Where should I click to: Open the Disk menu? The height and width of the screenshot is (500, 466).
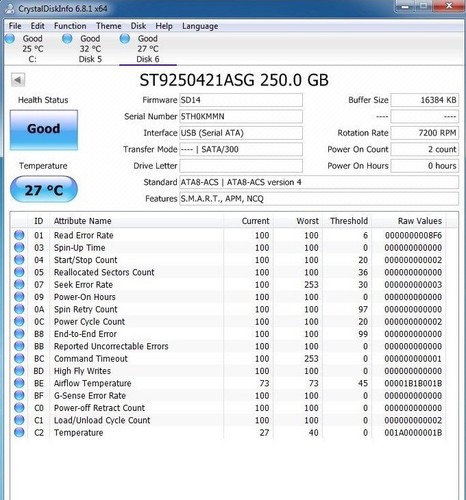pyautogui.click(x=138, y=26)
